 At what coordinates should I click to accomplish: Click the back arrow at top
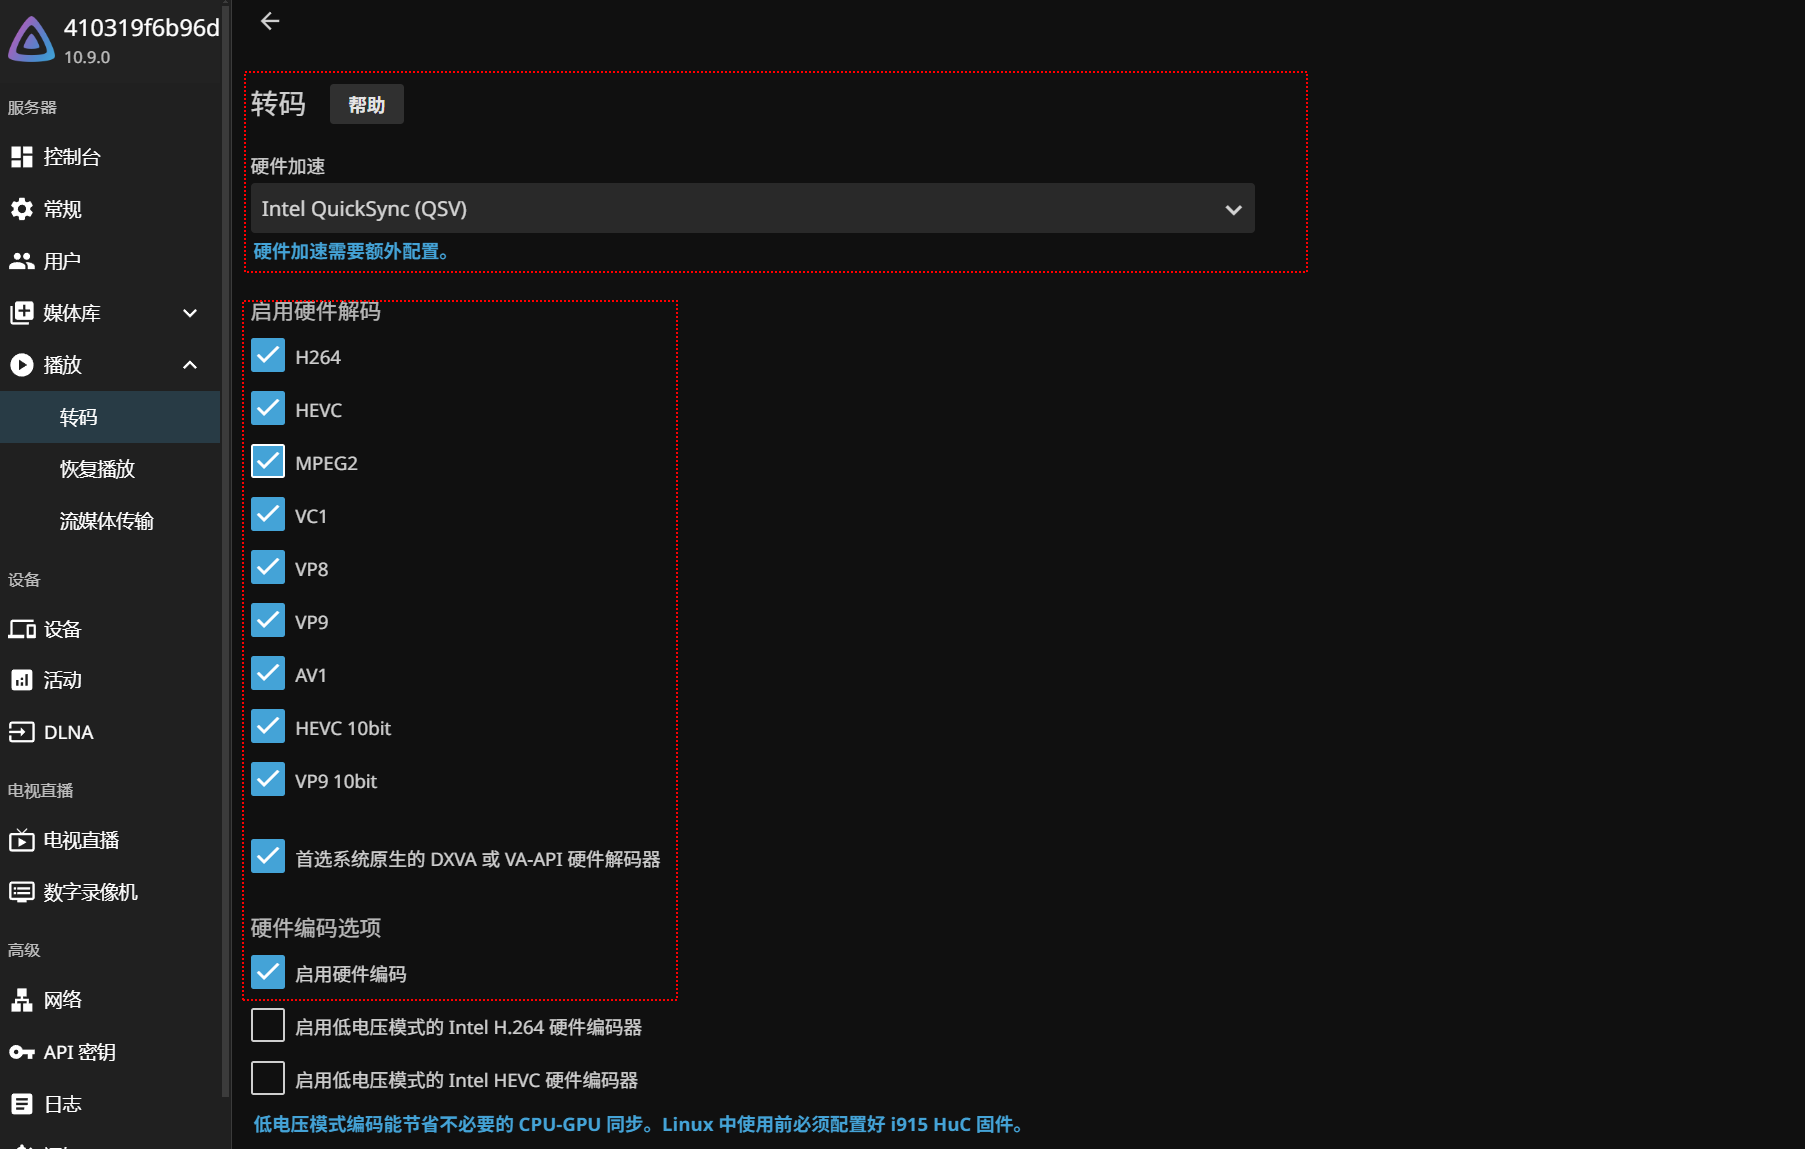pos(268,21)
